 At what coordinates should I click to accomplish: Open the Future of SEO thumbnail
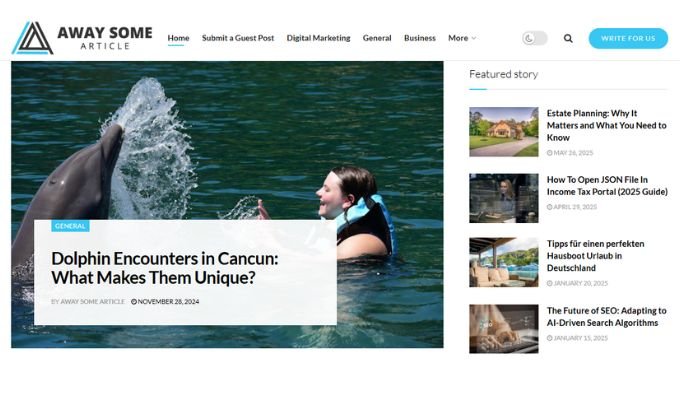point(503,329)
